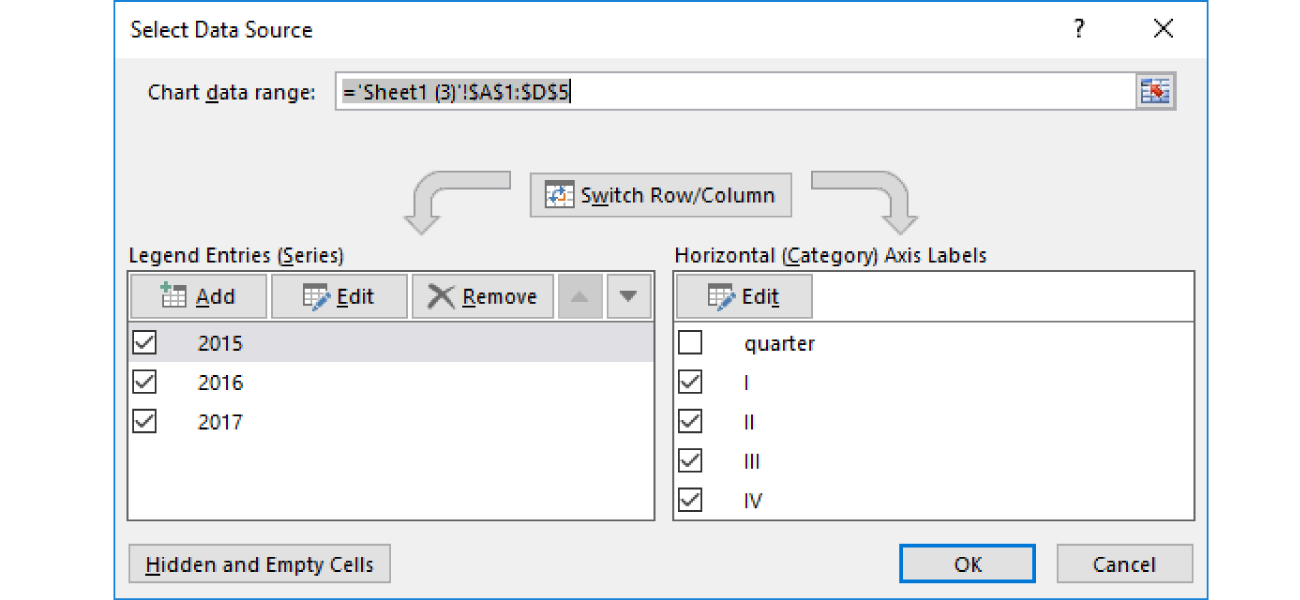Confirm changes with OK
Screen dimensions: 1300x600
pos(966,563)
